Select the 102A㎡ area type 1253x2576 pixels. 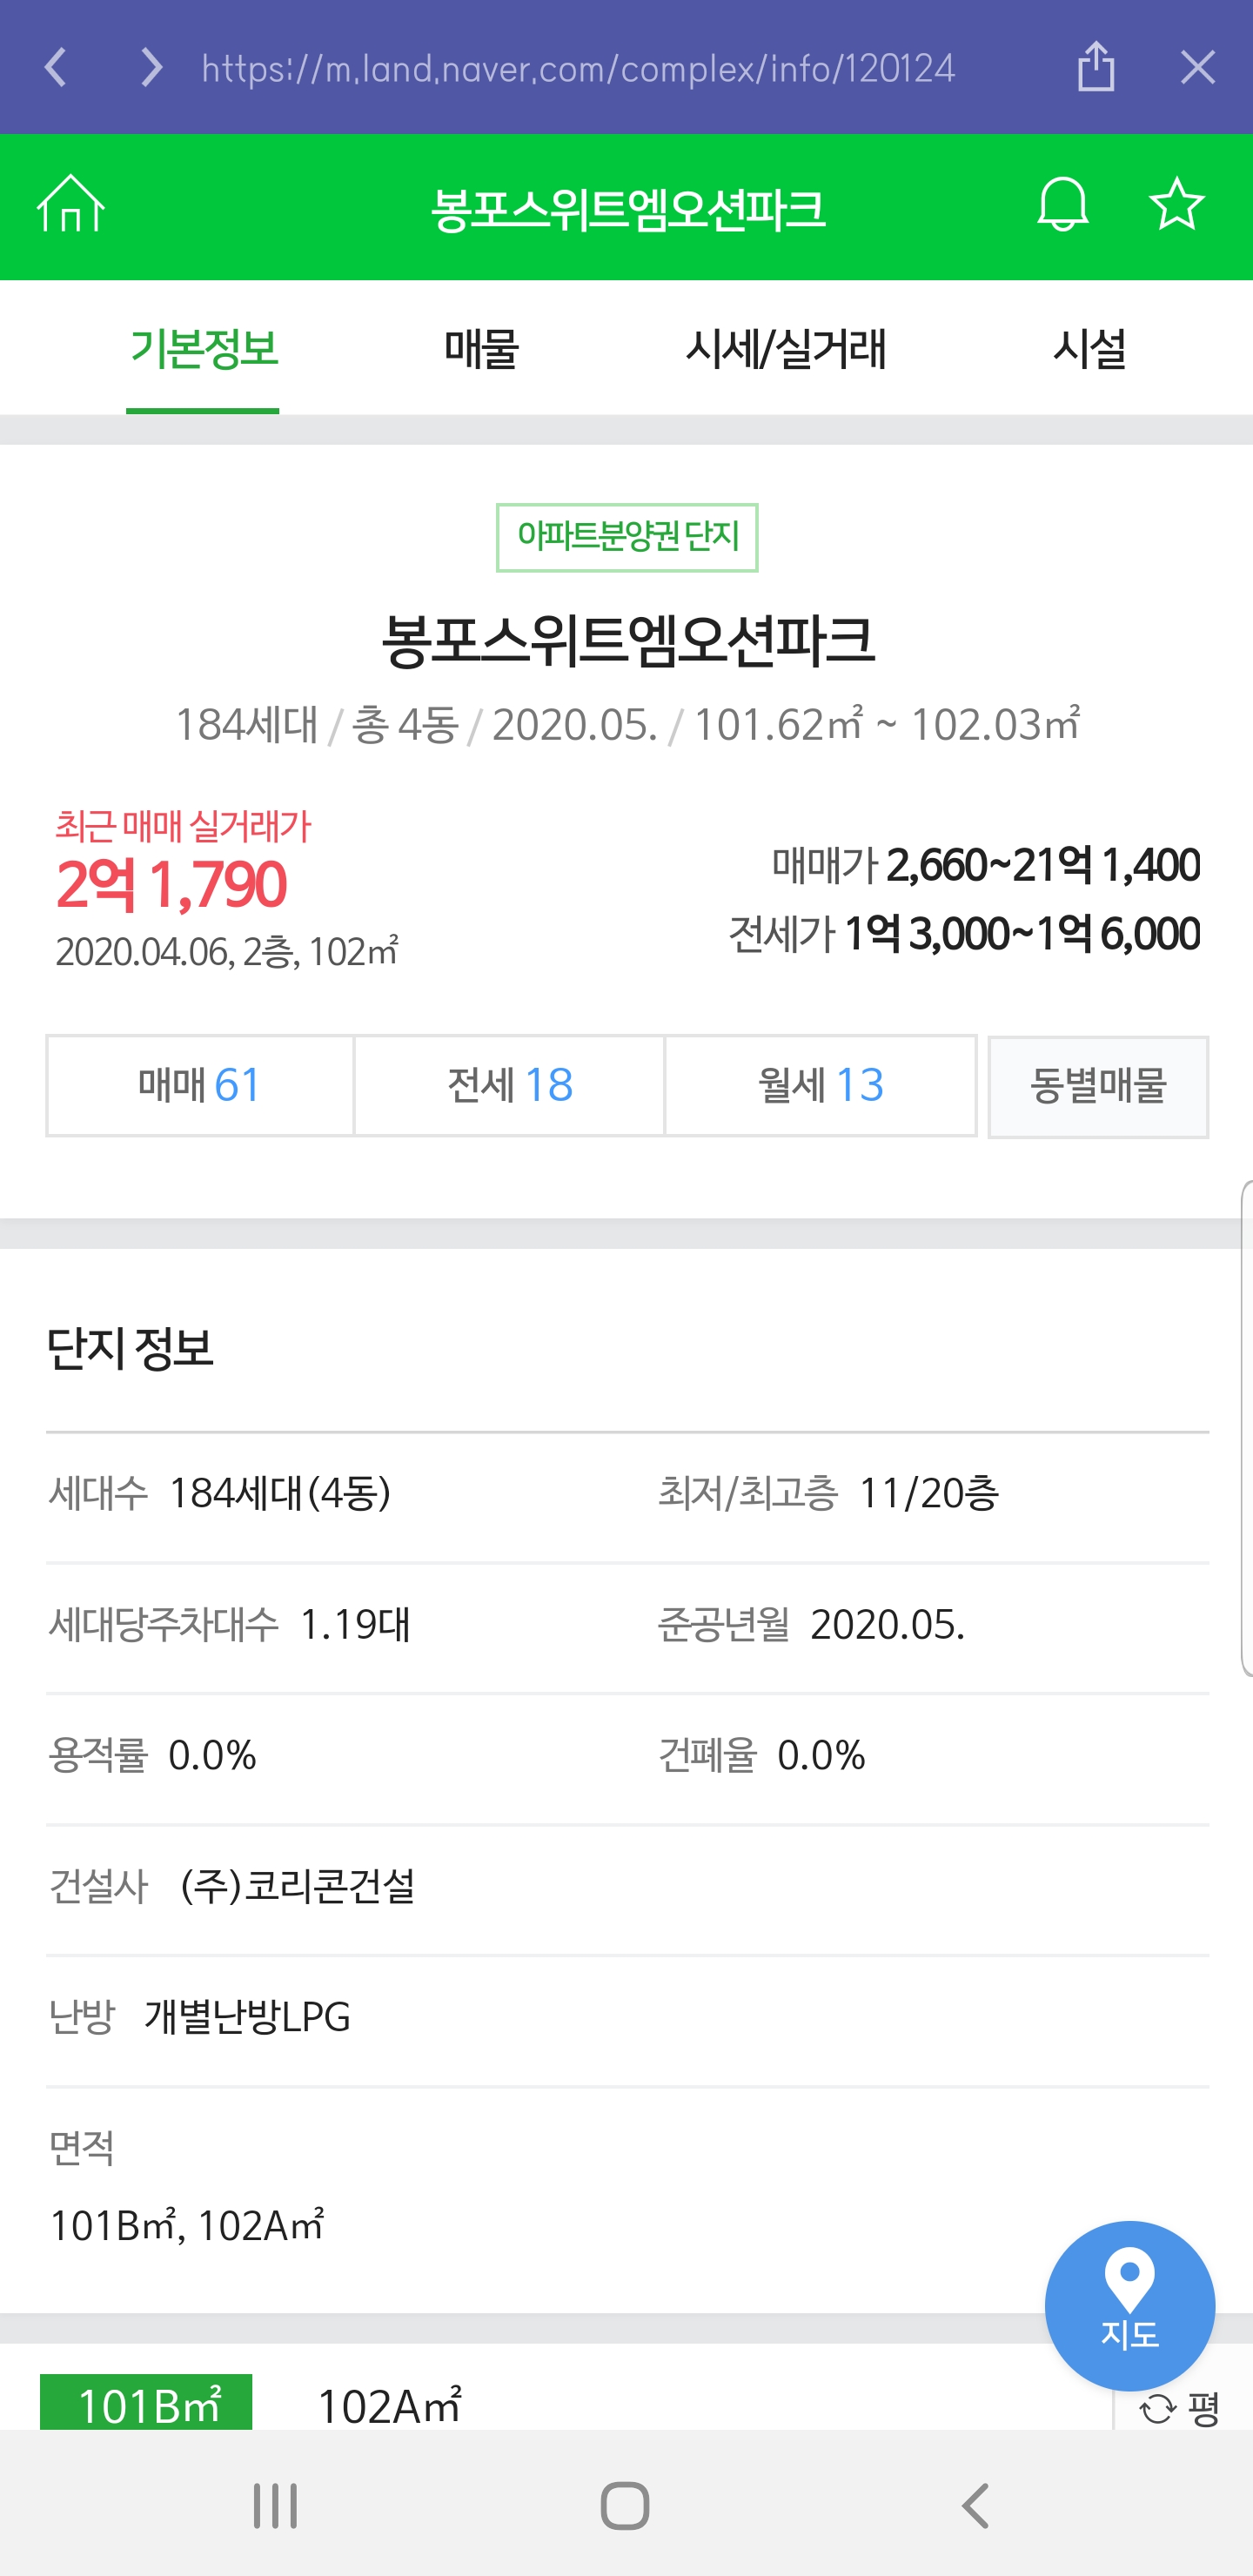(x=389, y=2406)
